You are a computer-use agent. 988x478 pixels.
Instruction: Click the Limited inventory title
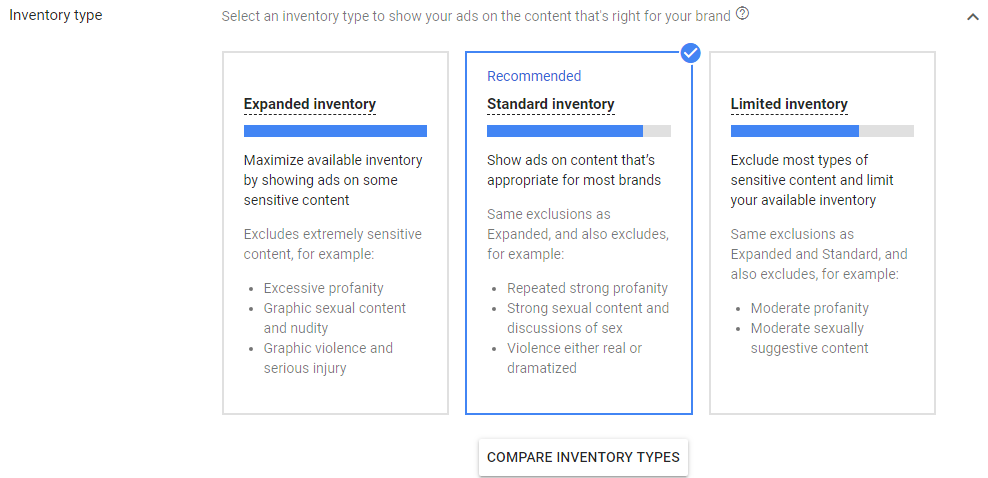[789, 104]
